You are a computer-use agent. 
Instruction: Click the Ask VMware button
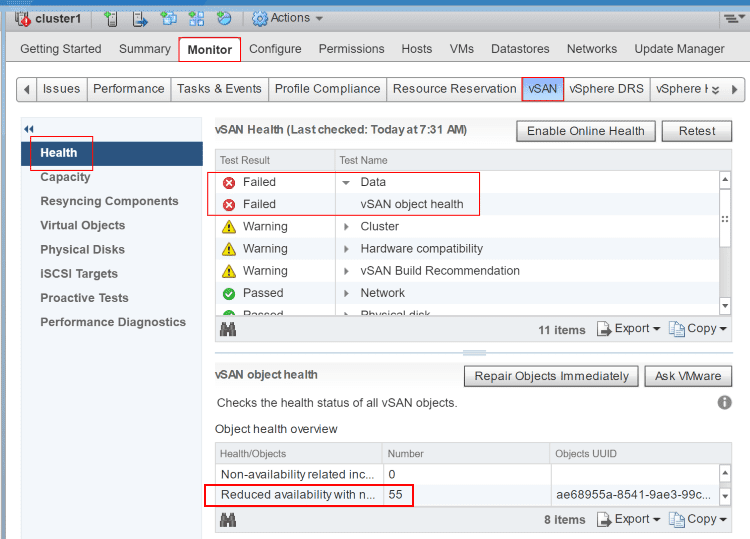(688, 376)
